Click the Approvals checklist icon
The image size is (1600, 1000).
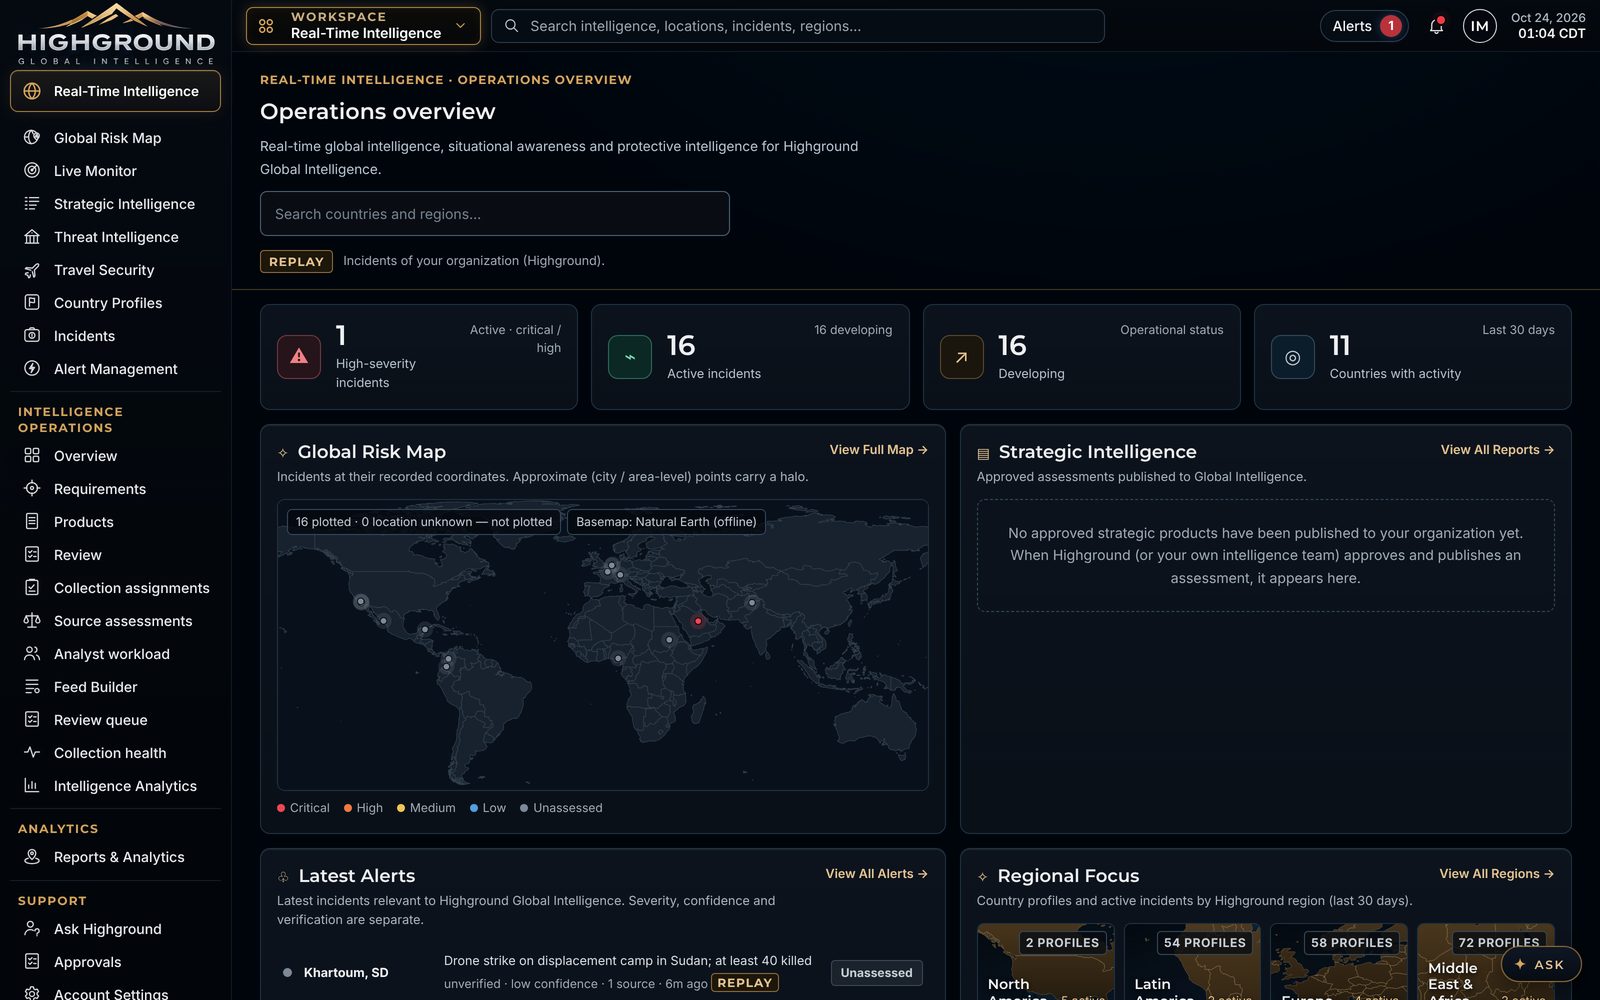tap(32, 962)
